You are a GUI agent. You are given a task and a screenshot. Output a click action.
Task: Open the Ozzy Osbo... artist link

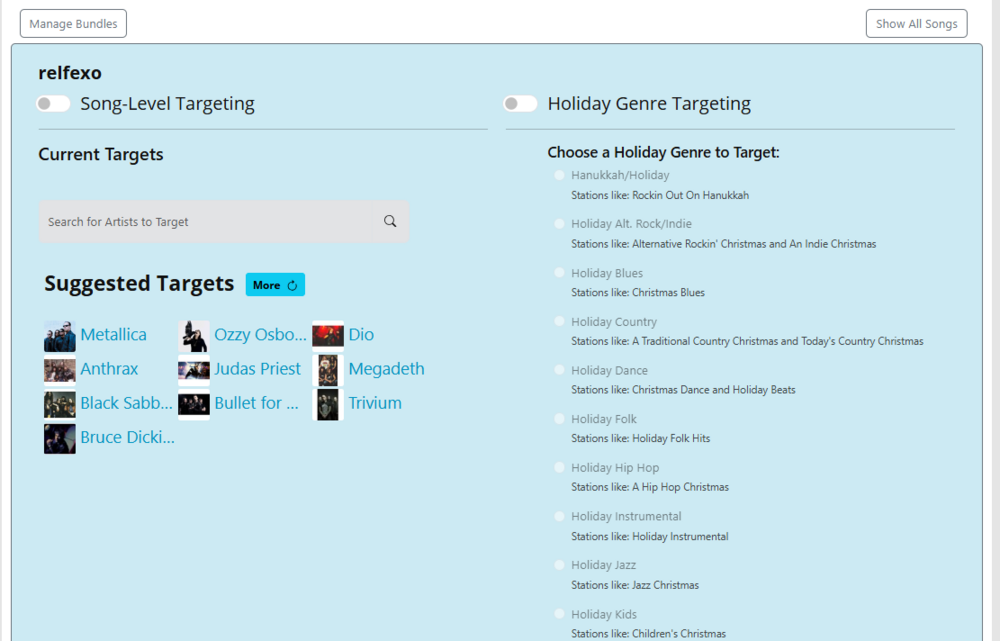(x=260, y=334)
